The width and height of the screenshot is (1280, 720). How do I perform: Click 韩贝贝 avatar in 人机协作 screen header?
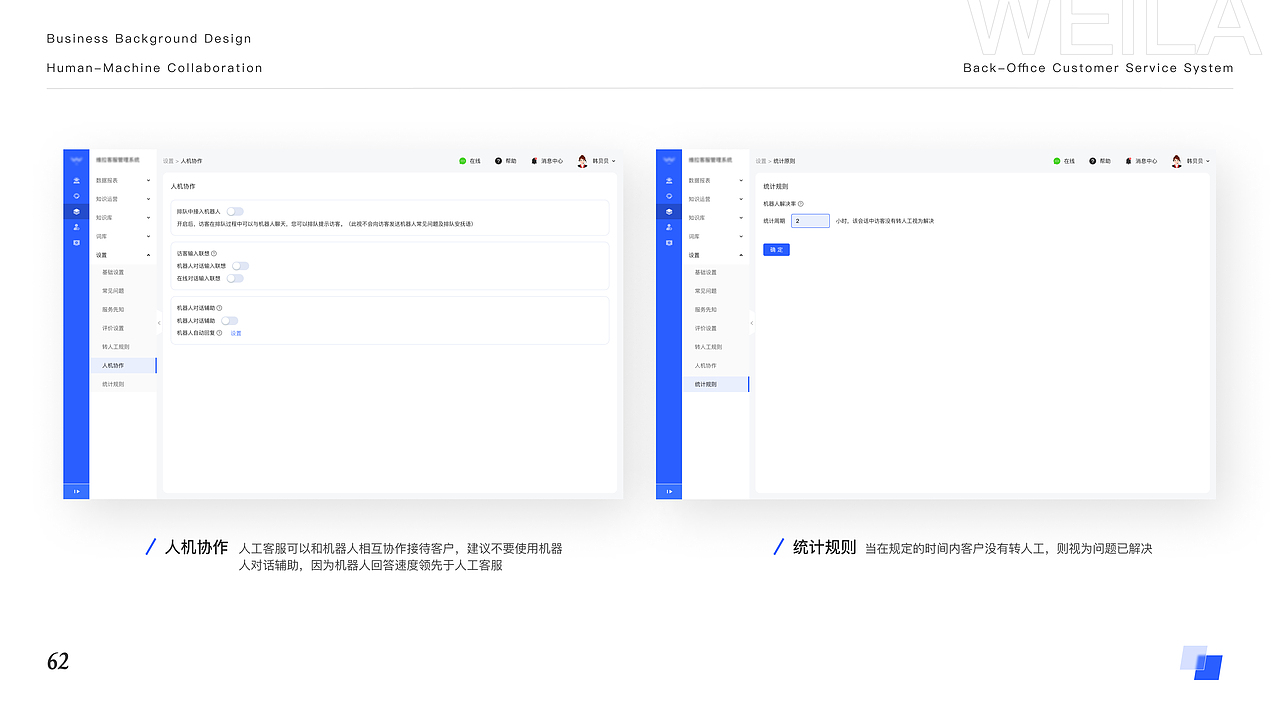(x=583, y=161)
